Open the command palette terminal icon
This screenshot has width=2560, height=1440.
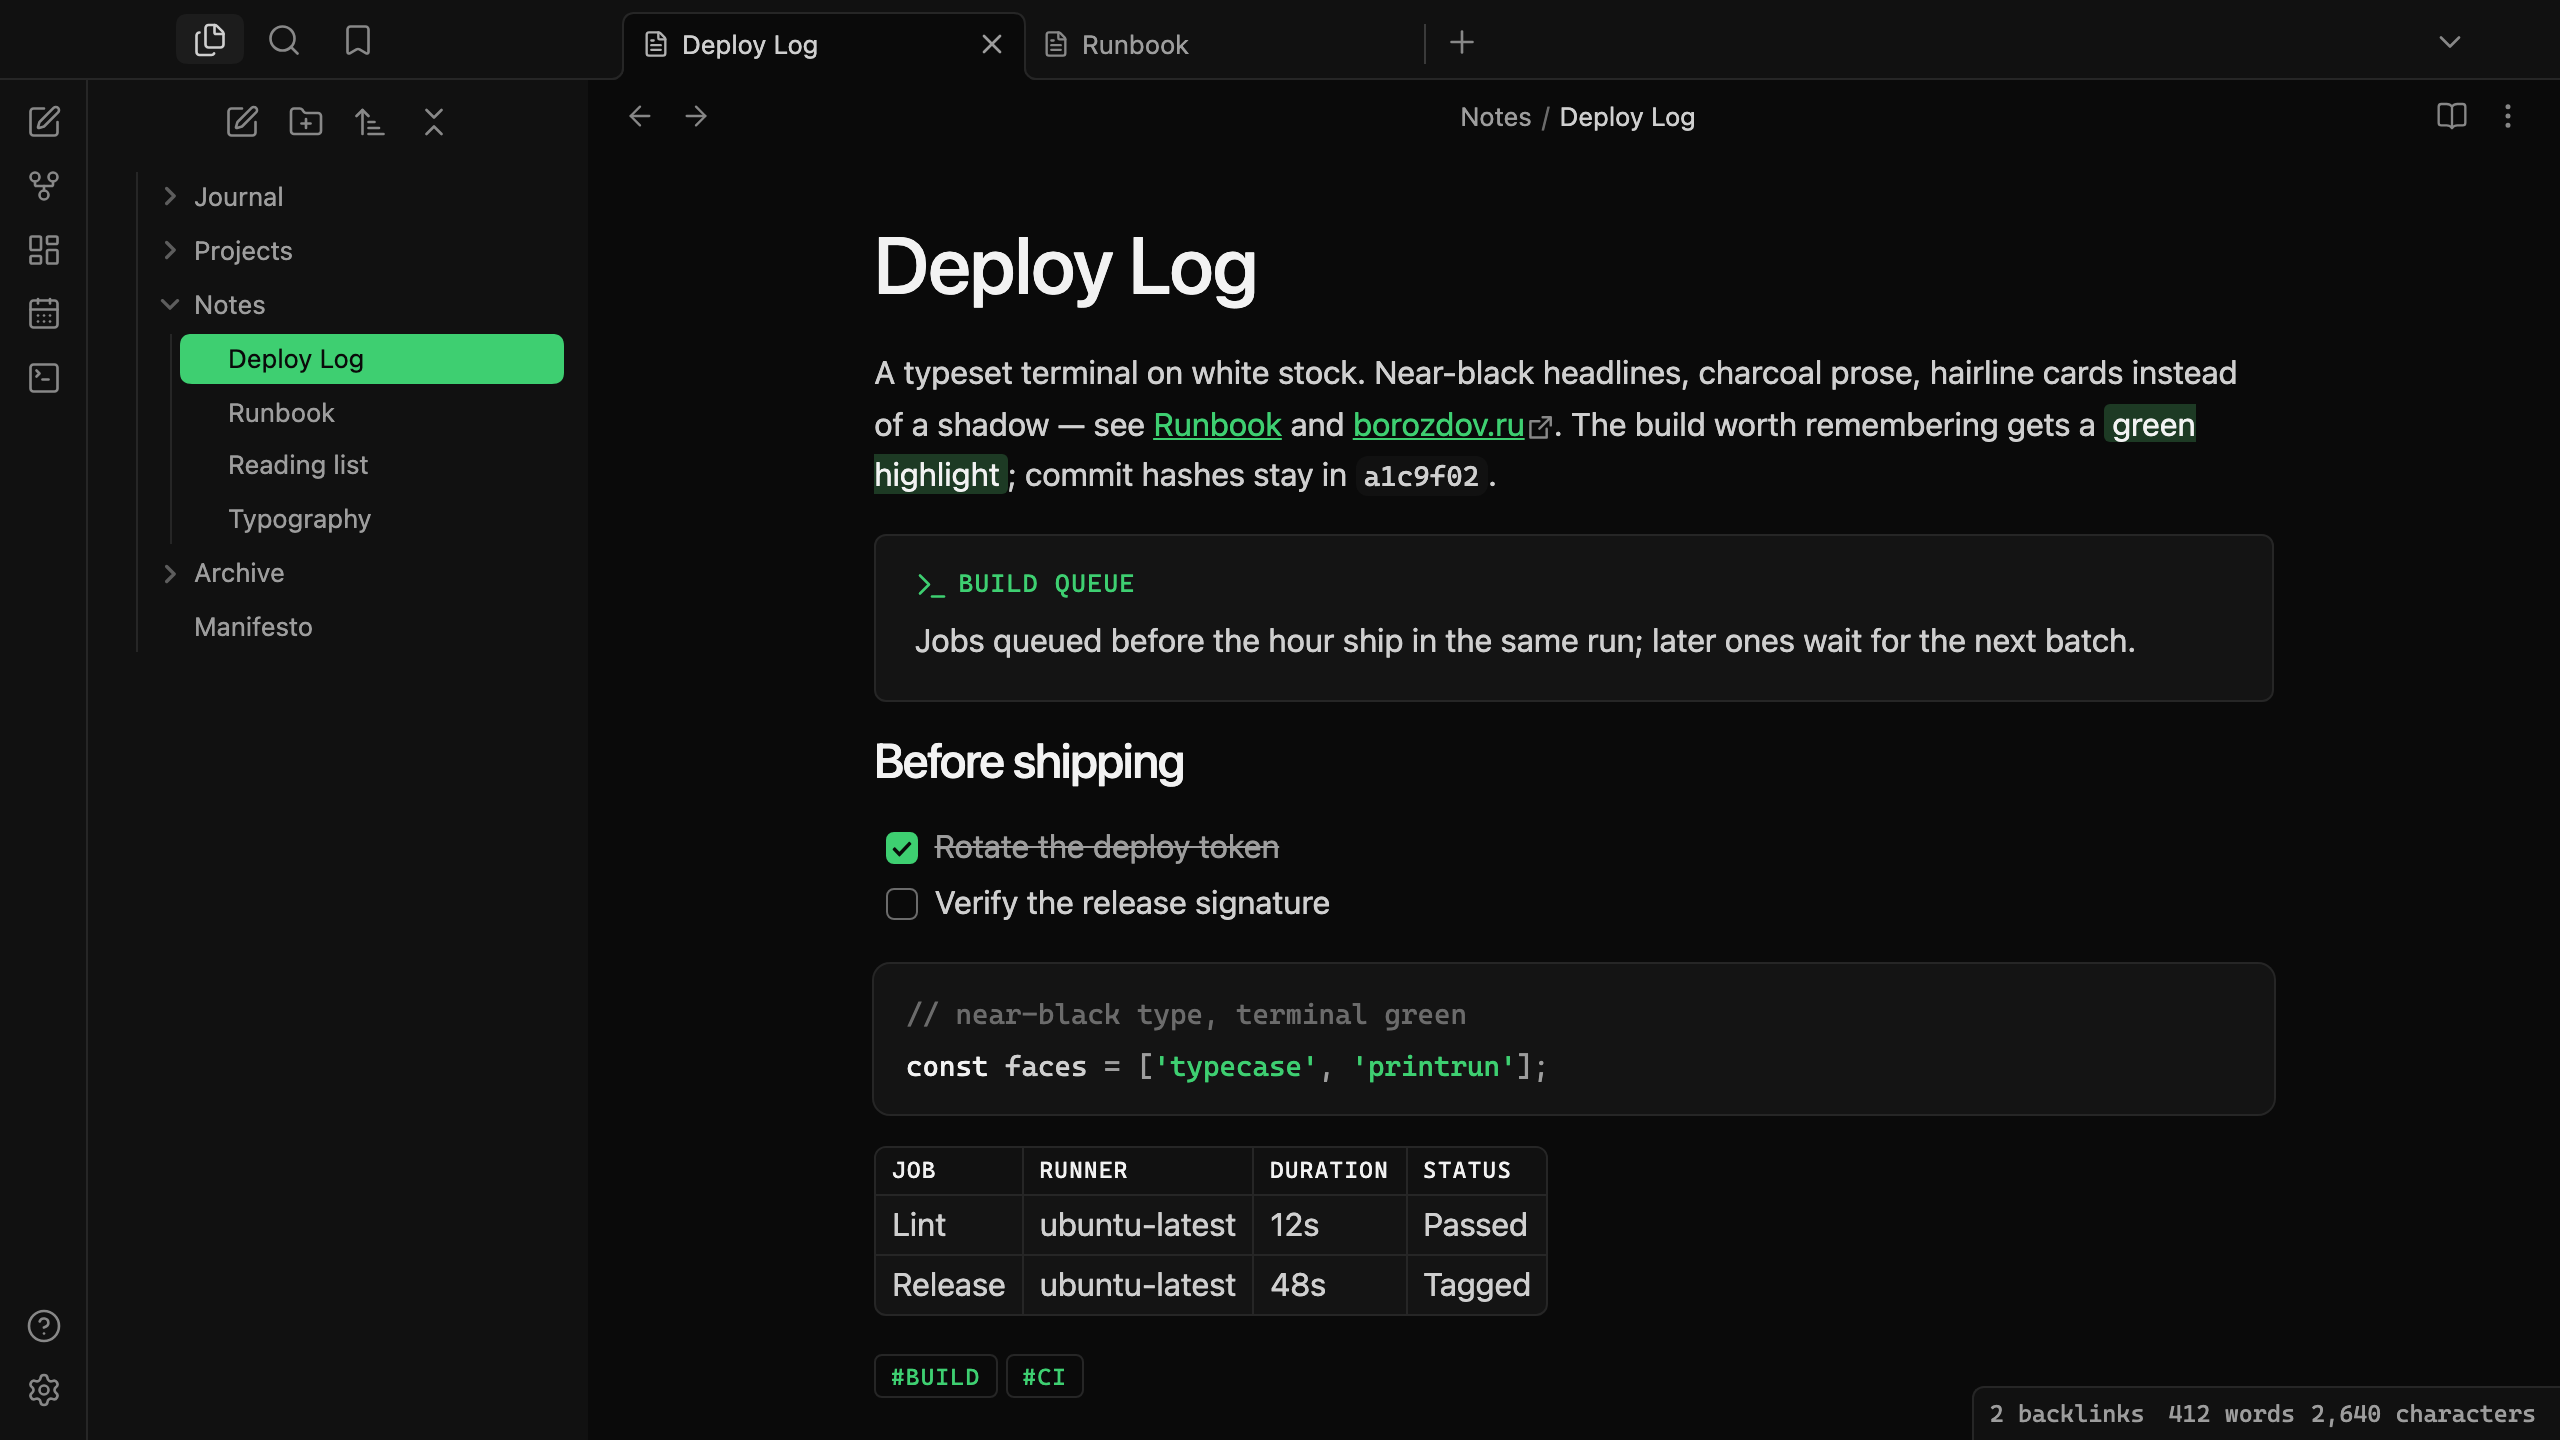pos(44,378)
